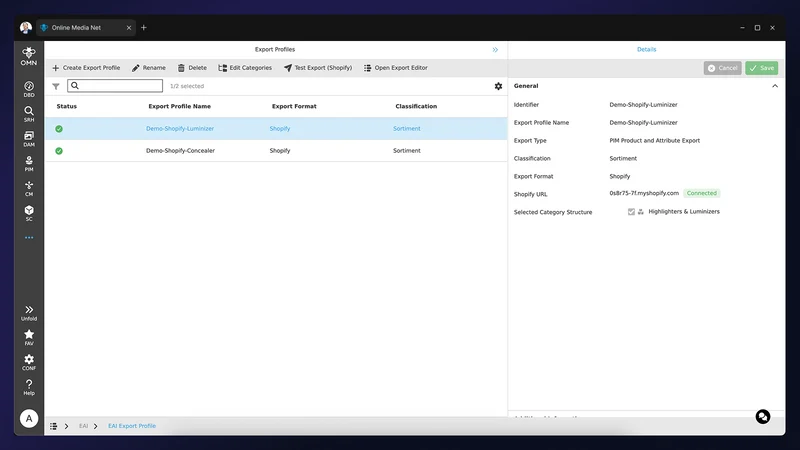Open the chat bubble icon
The height and width of the screenshot is (450, 800).
[763, 417]
